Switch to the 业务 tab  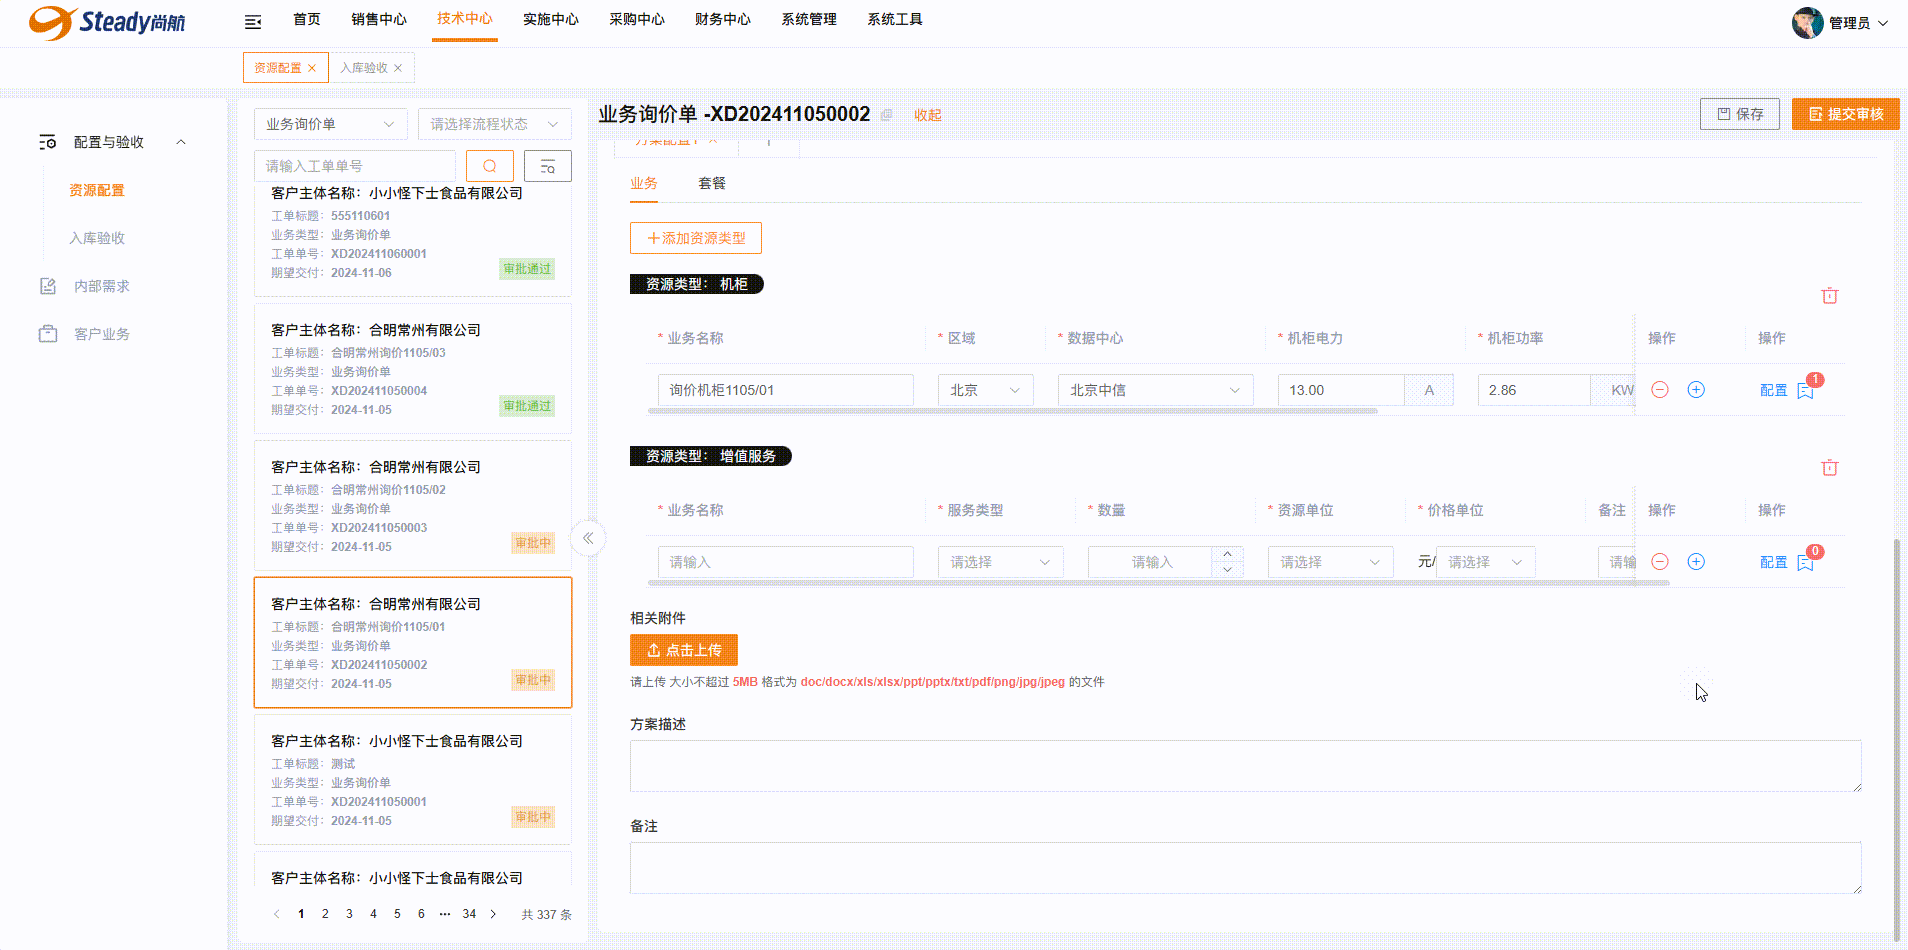click(644, 183)
